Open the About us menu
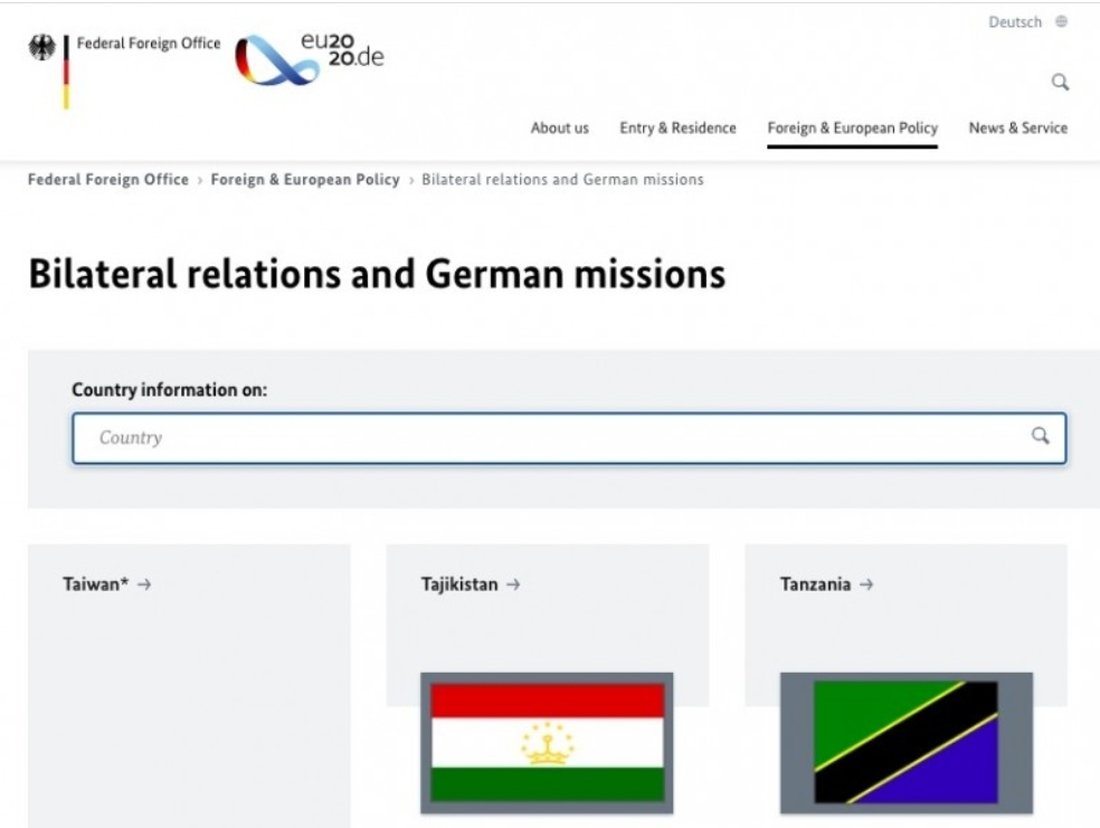The width and height of the screenshot is (1100, 828). pos(559,128)
